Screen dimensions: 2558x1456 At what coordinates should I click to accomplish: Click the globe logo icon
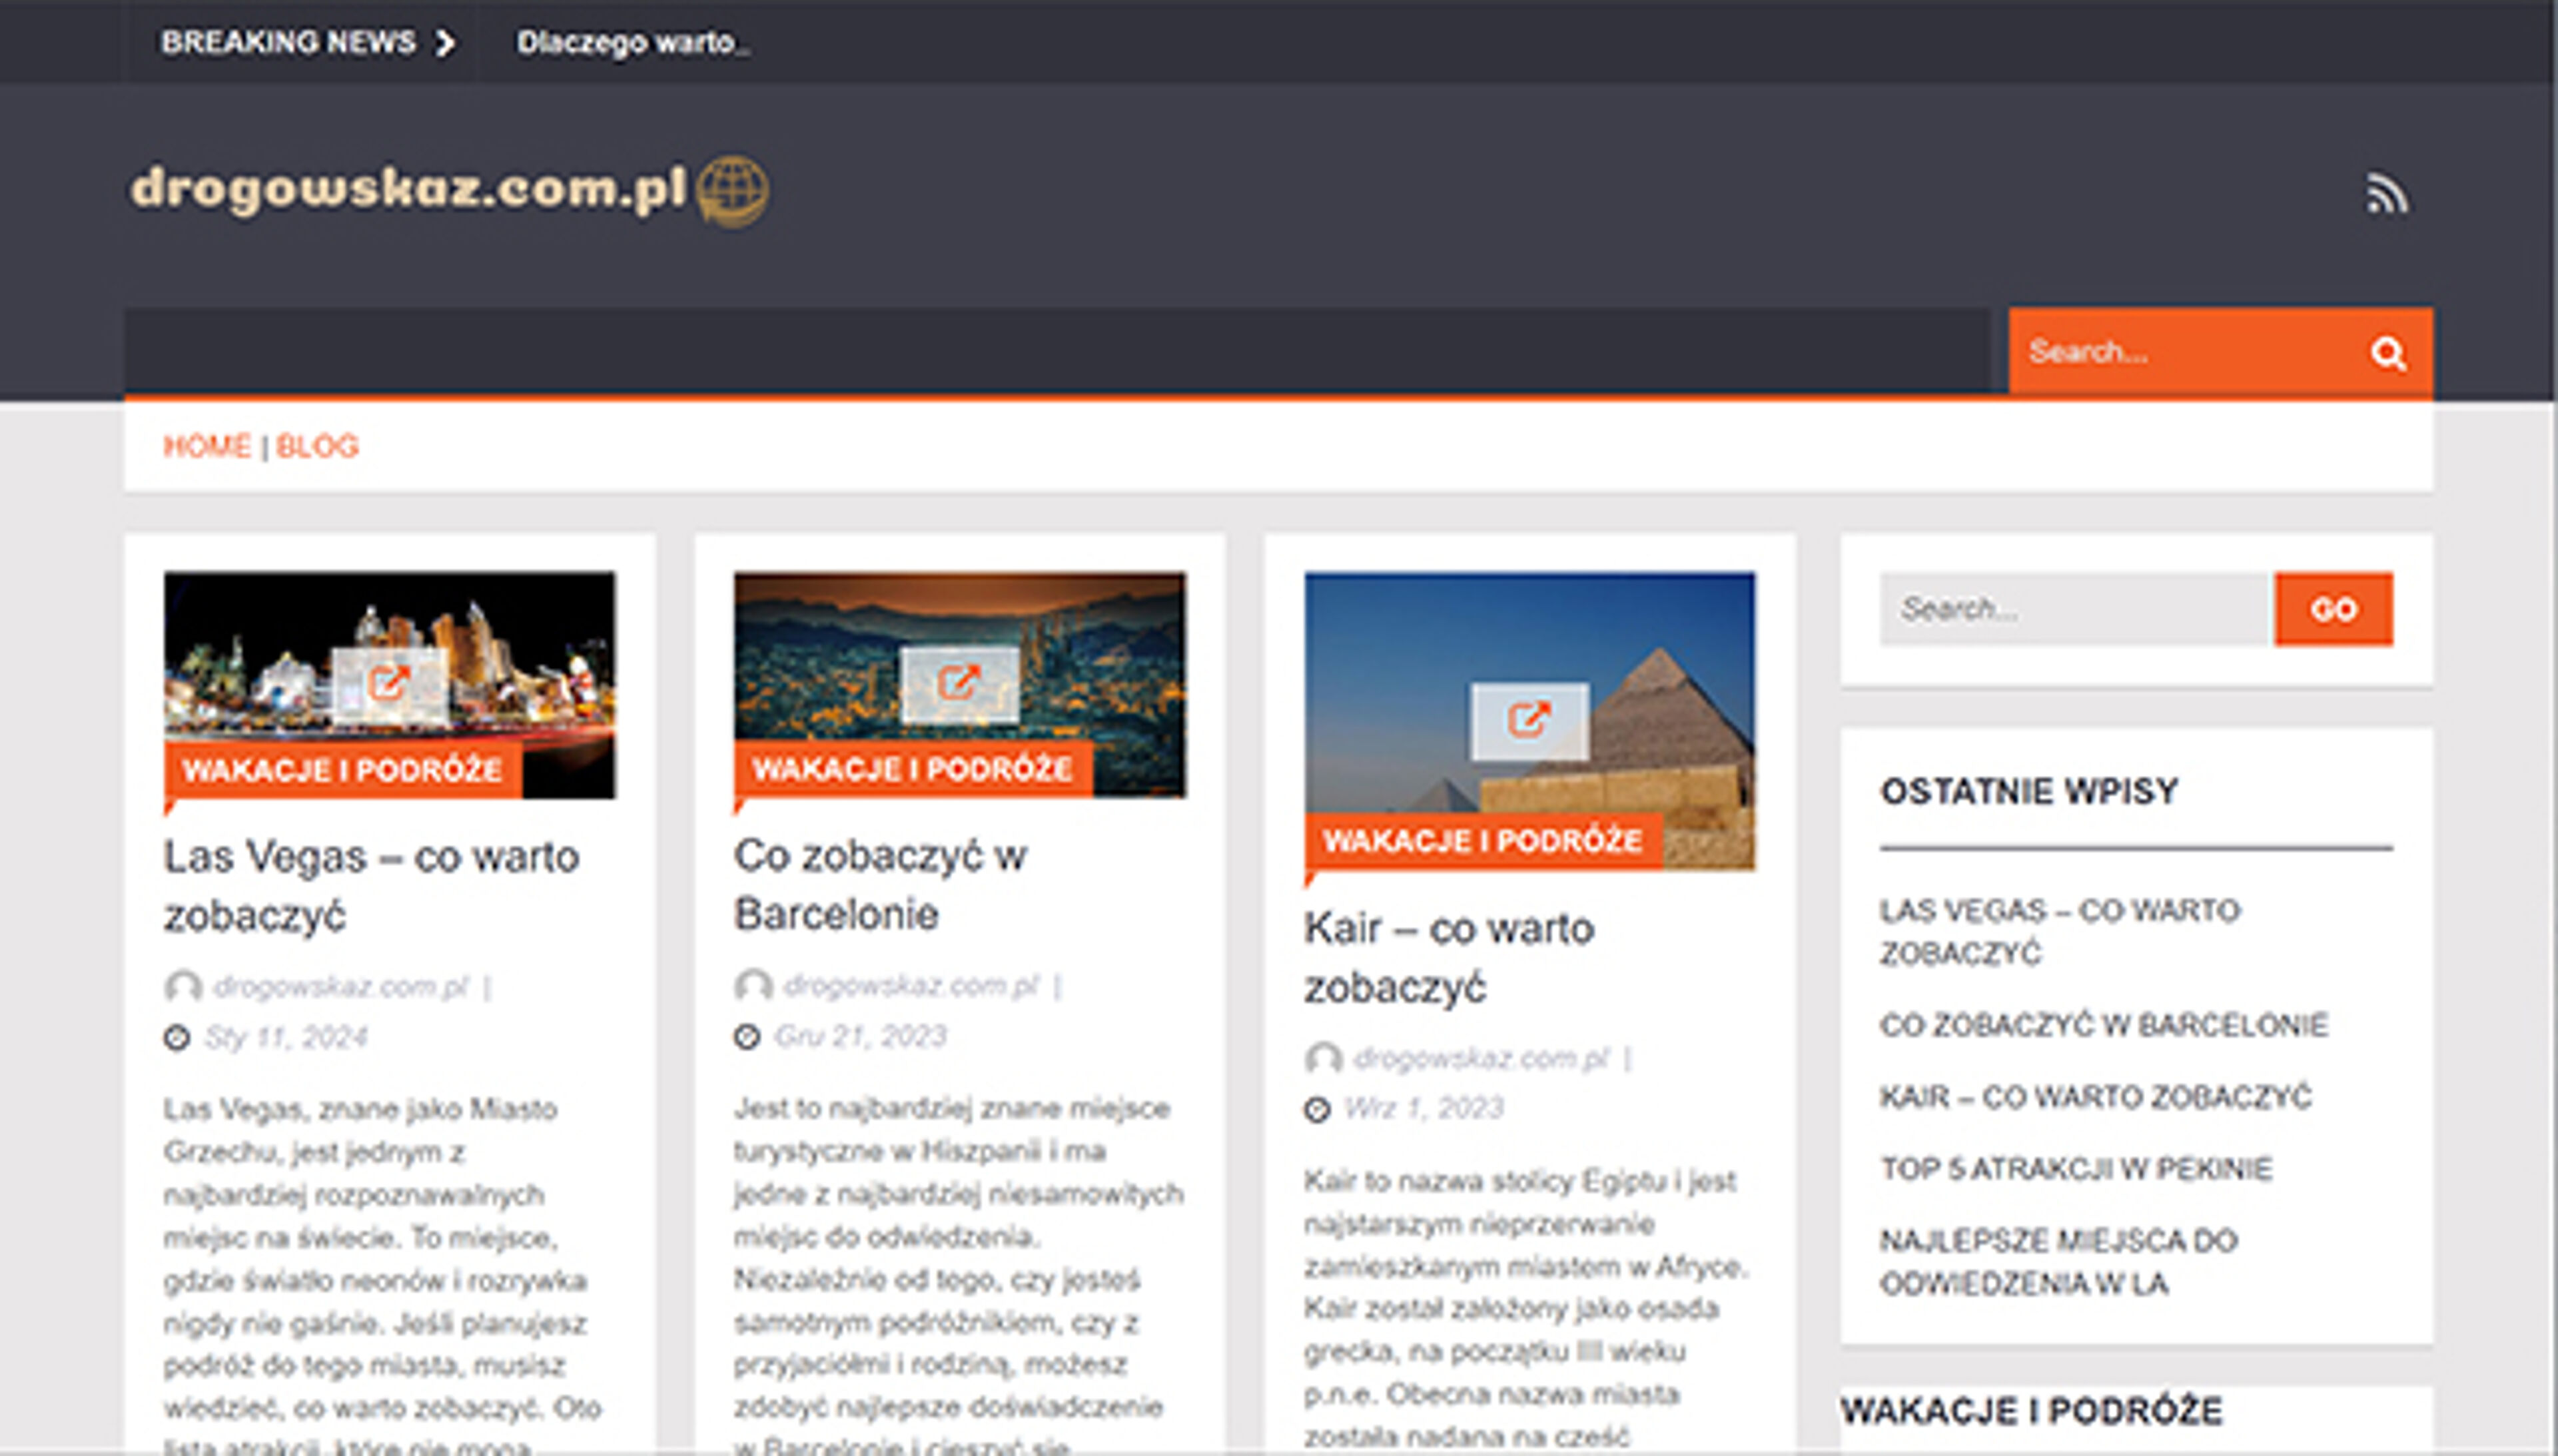(x=732, y=190)
